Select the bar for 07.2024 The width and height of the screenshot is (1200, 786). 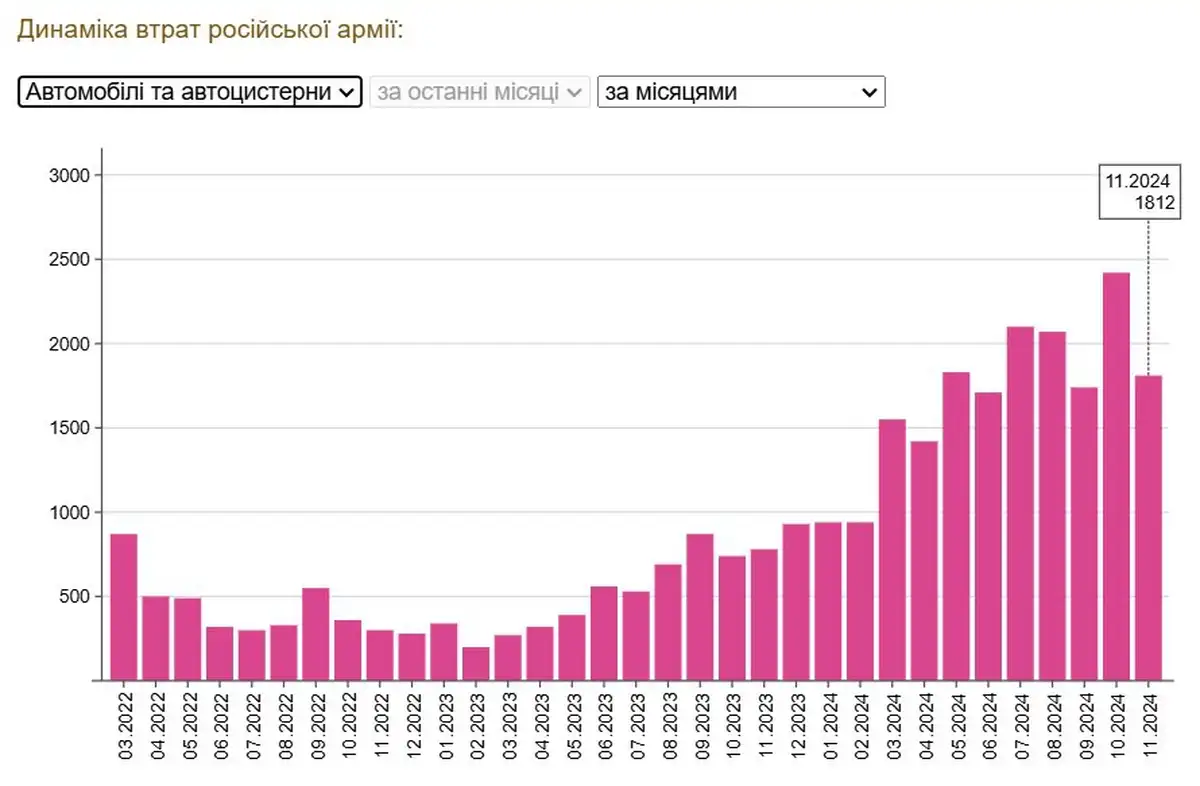click(1020, 503)
